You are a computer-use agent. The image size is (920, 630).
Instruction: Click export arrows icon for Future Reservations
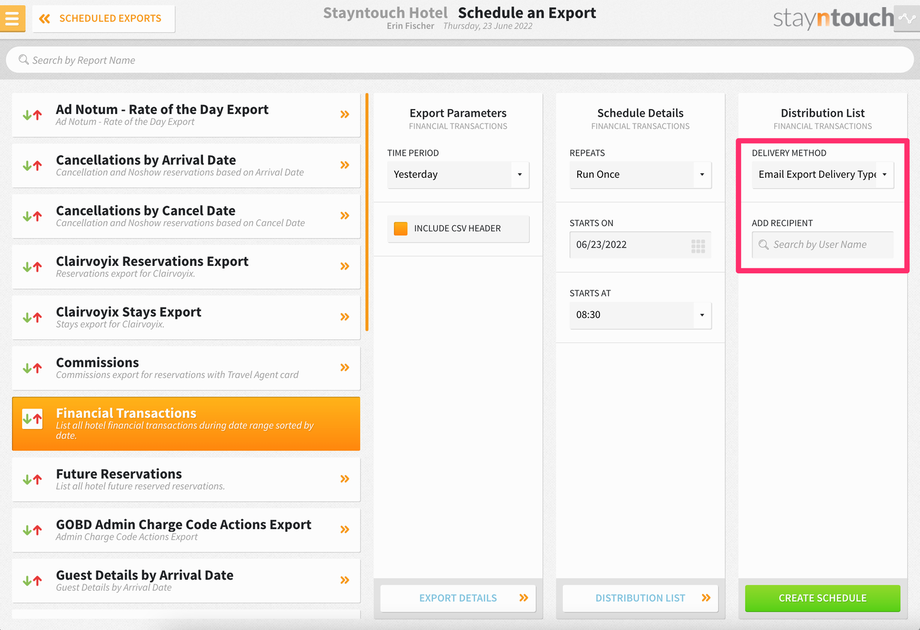coord(32,479)
